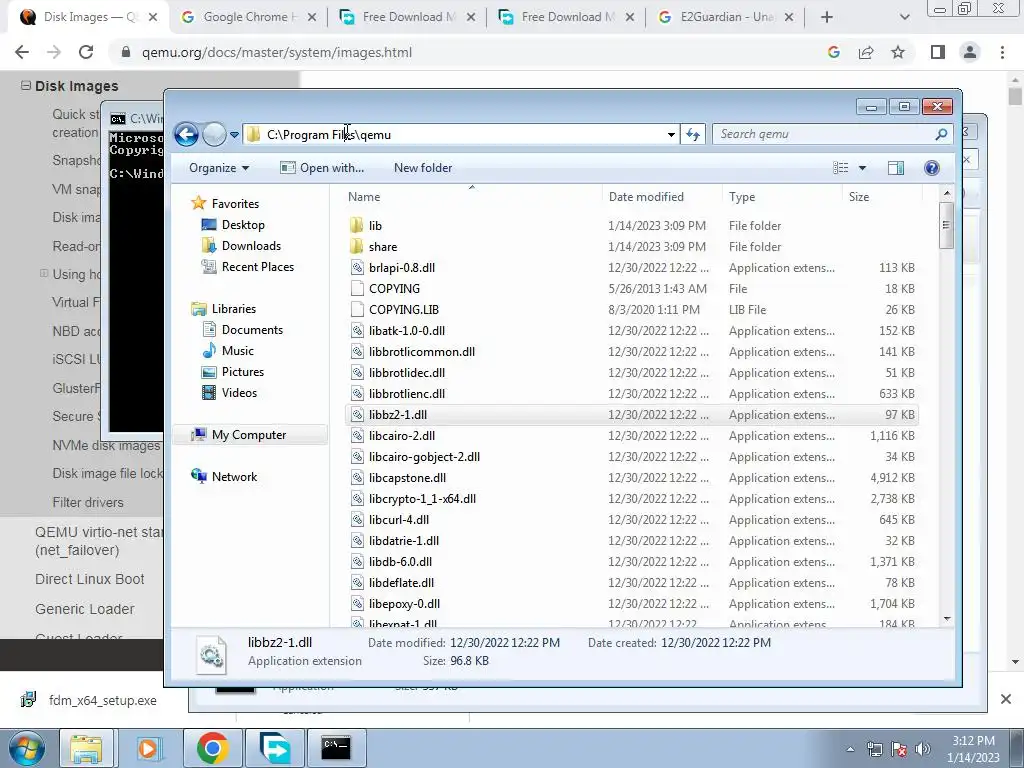Click Chrome reload button

tap(86, 52)
